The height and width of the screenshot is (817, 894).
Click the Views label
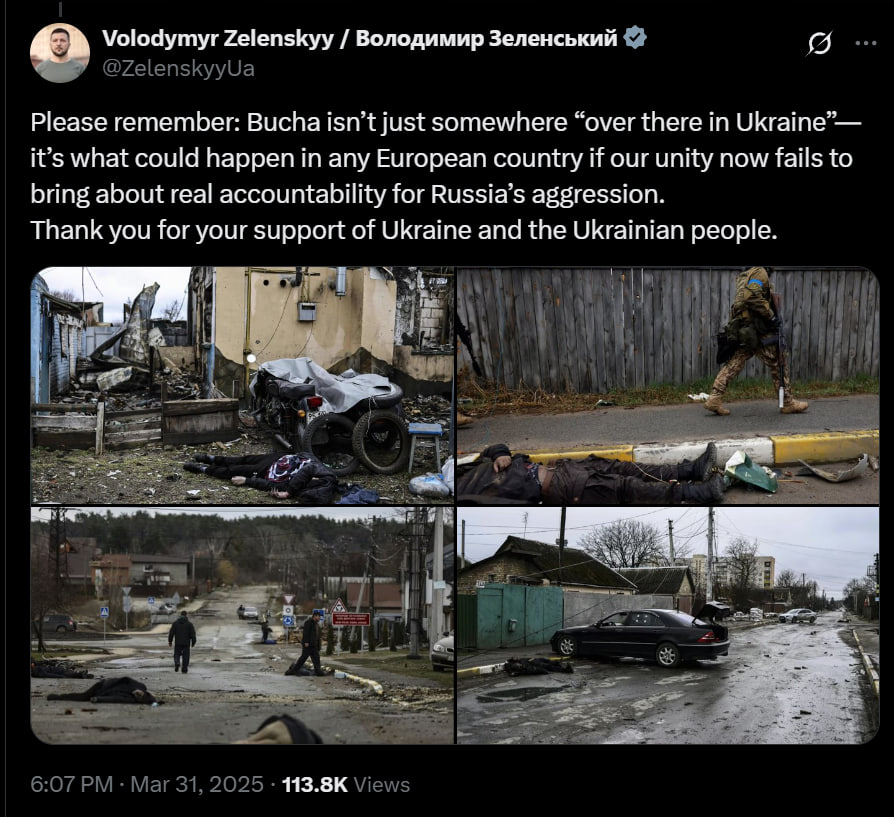coord(381,785)
